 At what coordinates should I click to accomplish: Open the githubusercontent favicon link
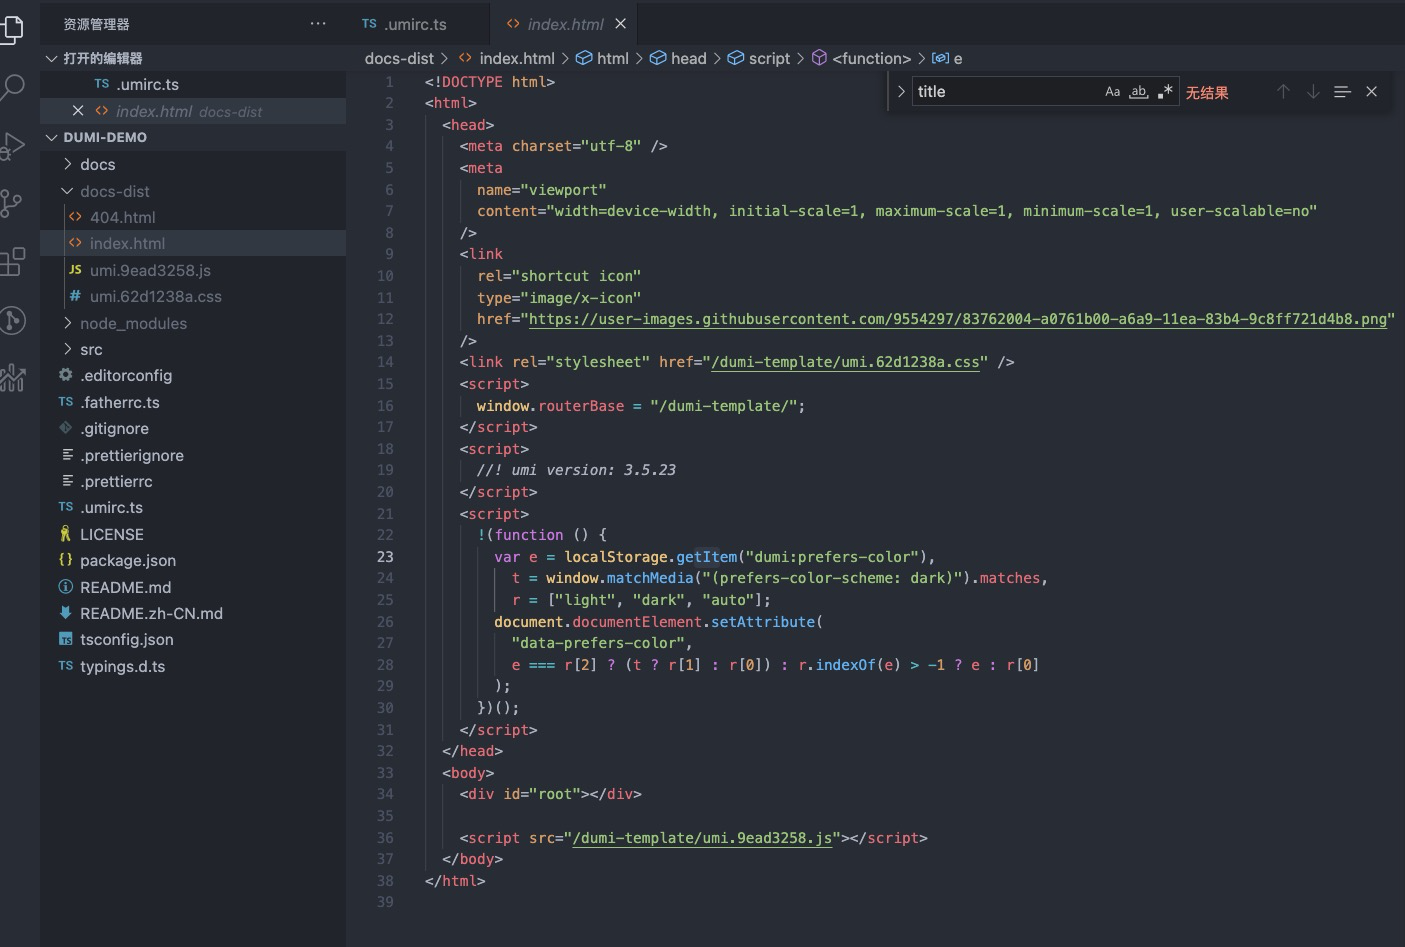(x=958, y=319)
